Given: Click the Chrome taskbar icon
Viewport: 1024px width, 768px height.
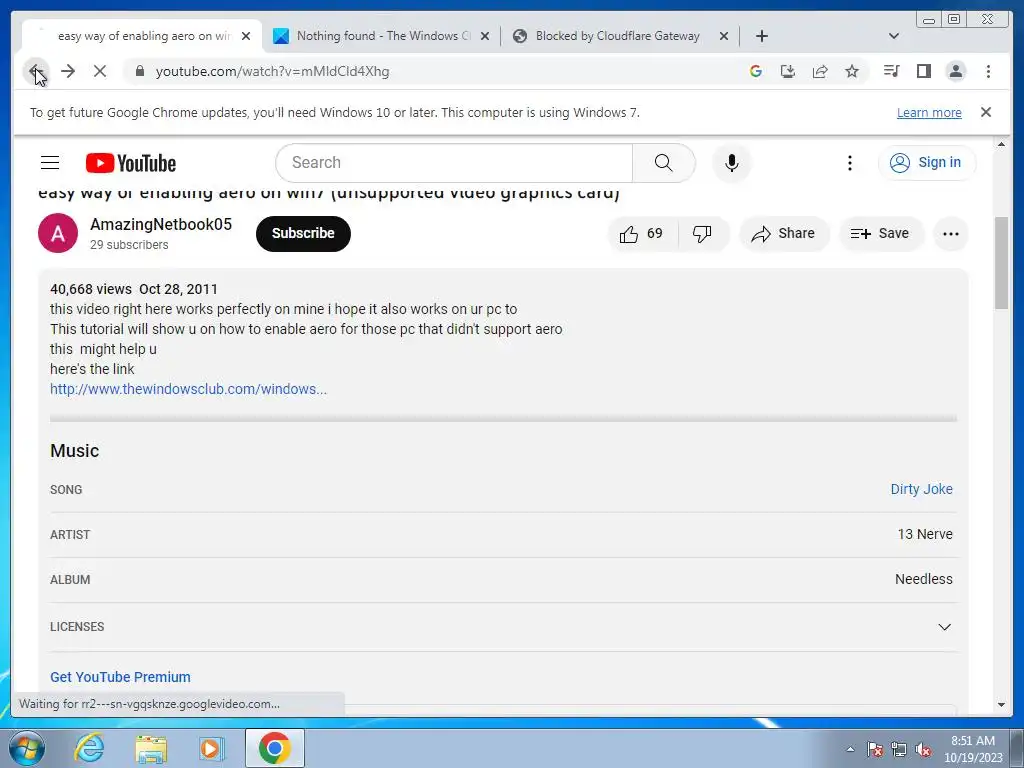Looking at the screenshot, I should [275, 748].
